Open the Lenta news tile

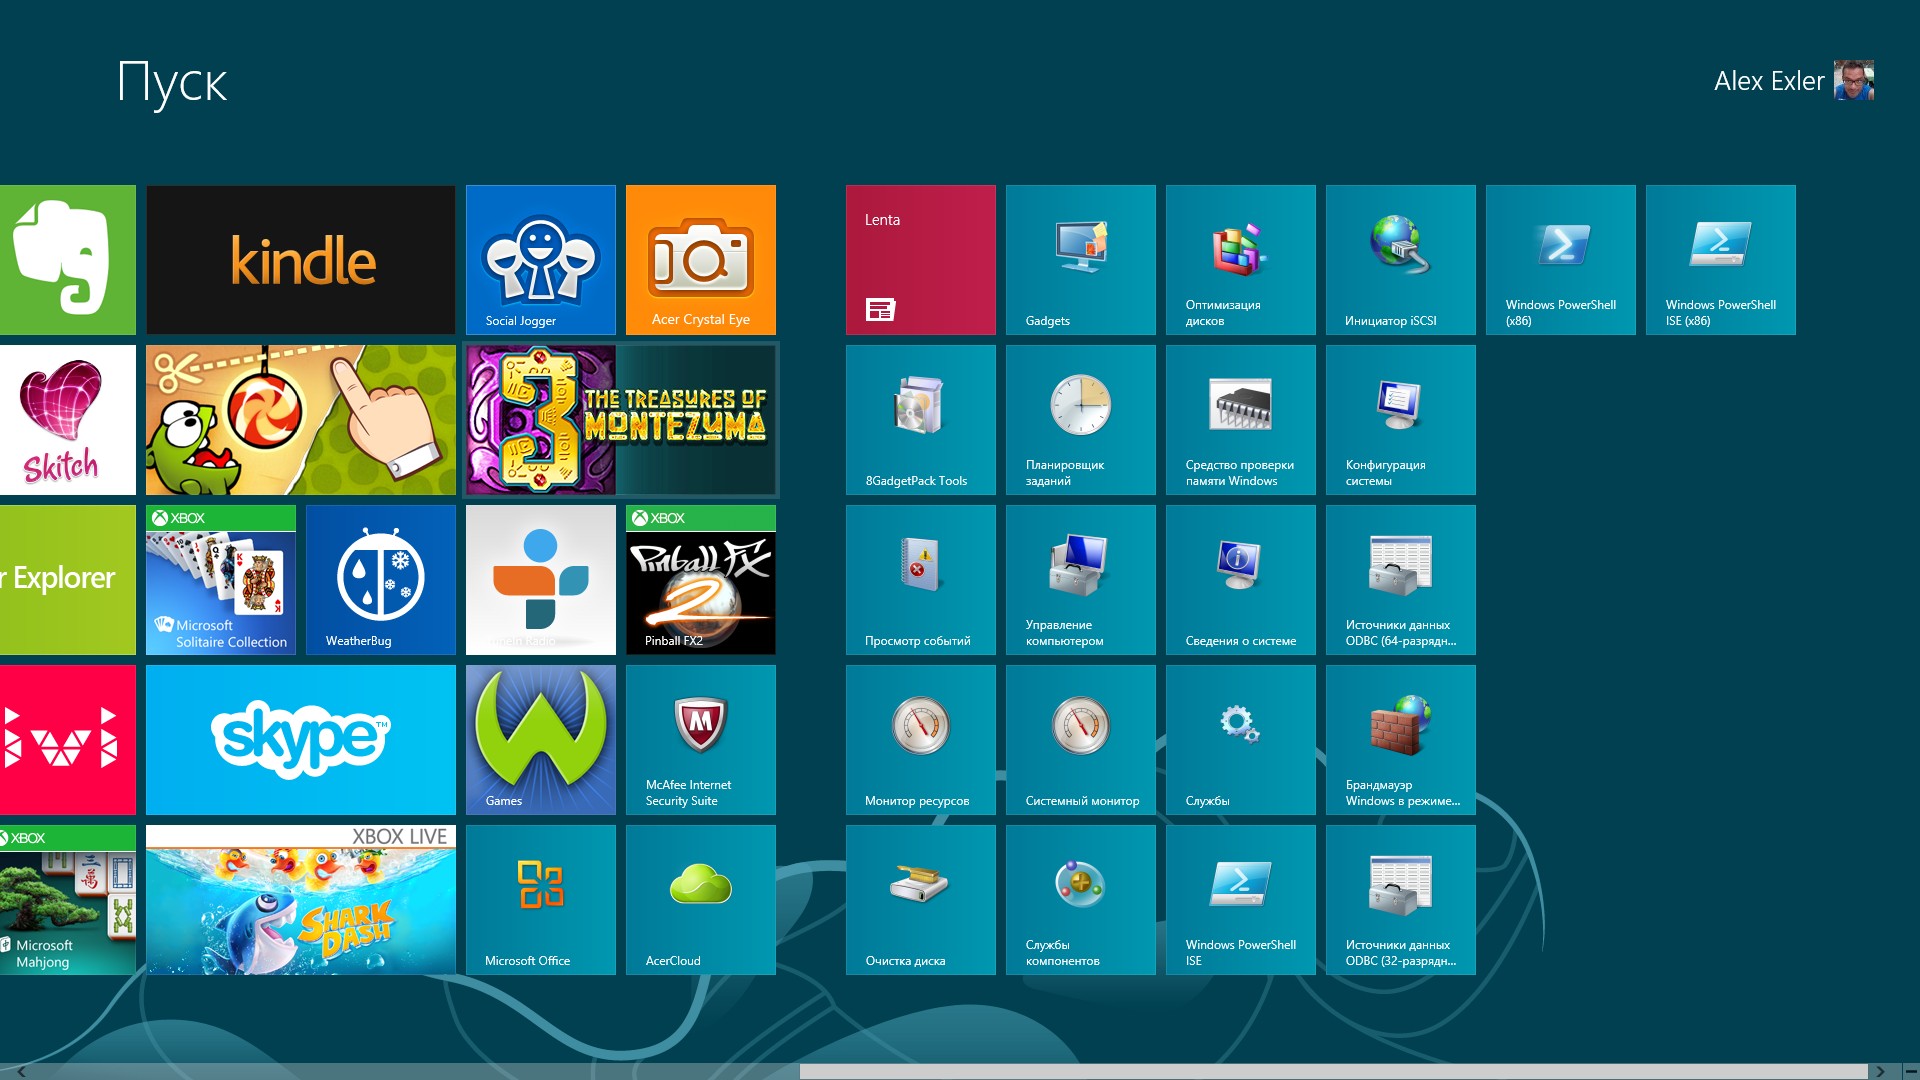(920, 260)
